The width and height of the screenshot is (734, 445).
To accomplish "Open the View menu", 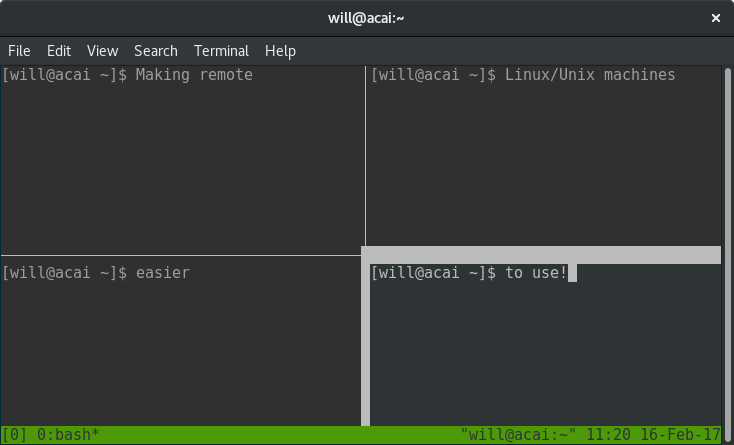I will [103, 51].
